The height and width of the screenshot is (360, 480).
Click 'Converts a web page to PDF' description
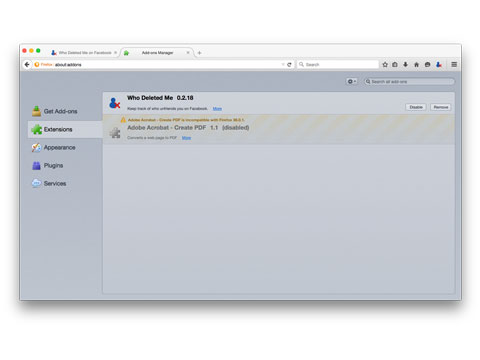[x=152, y=138]
